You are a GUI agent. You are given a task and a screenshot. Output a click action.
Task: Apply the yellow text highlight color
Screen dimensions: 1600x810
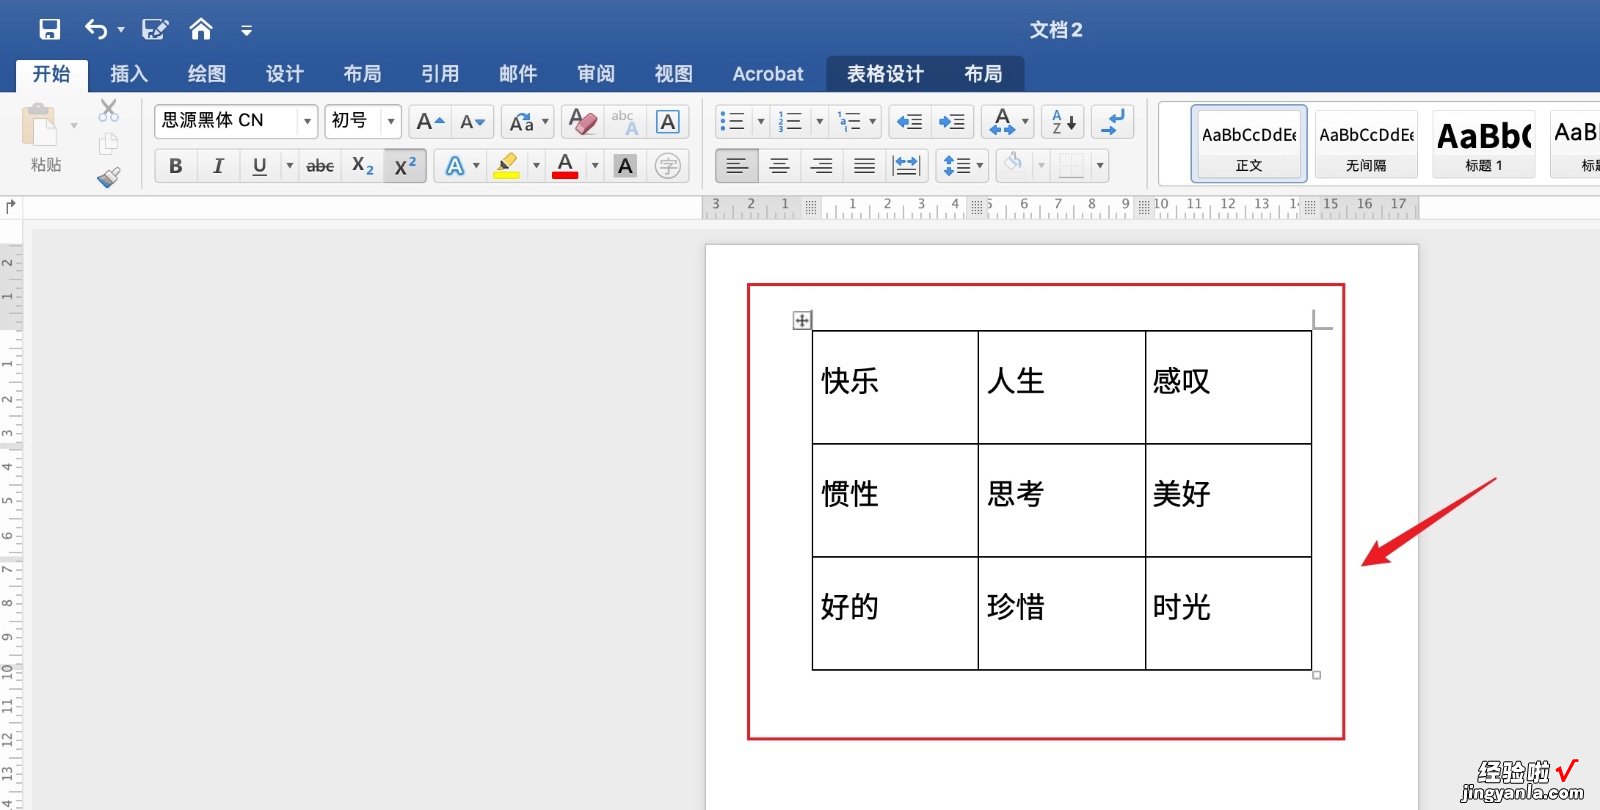[507, 166]
